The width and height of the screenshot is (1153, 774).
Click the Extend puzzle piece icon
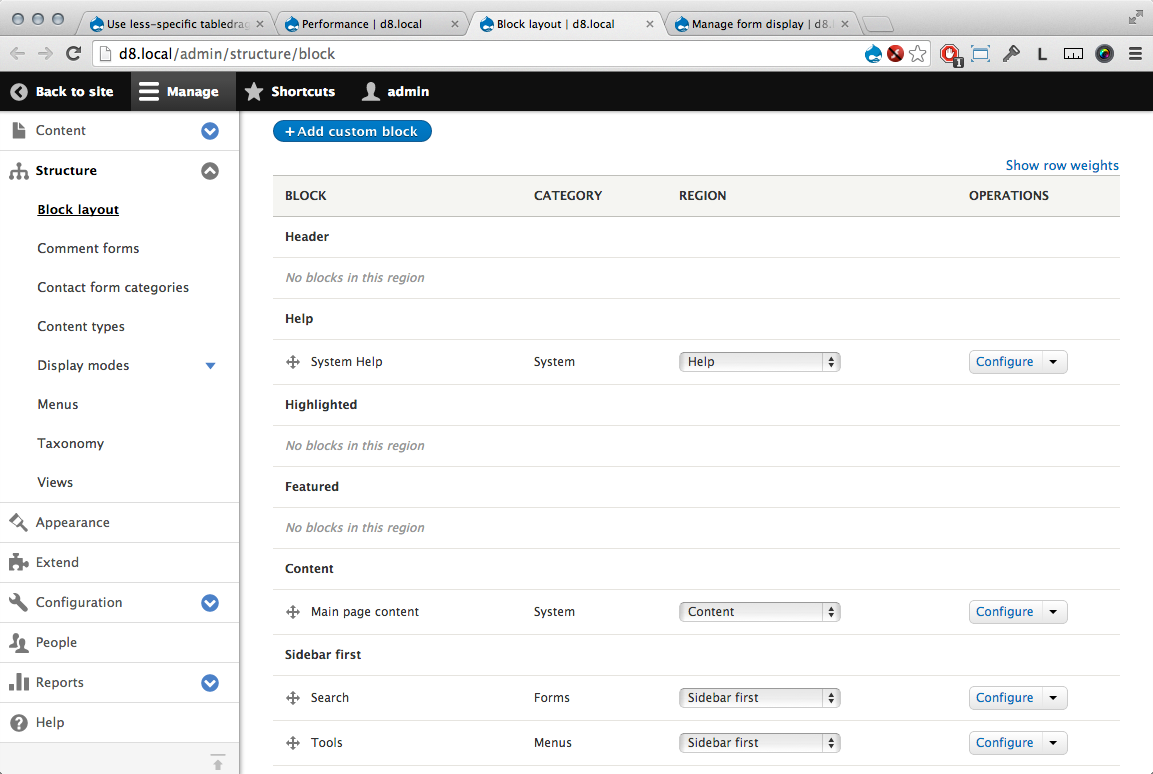[x=17, y=562]
